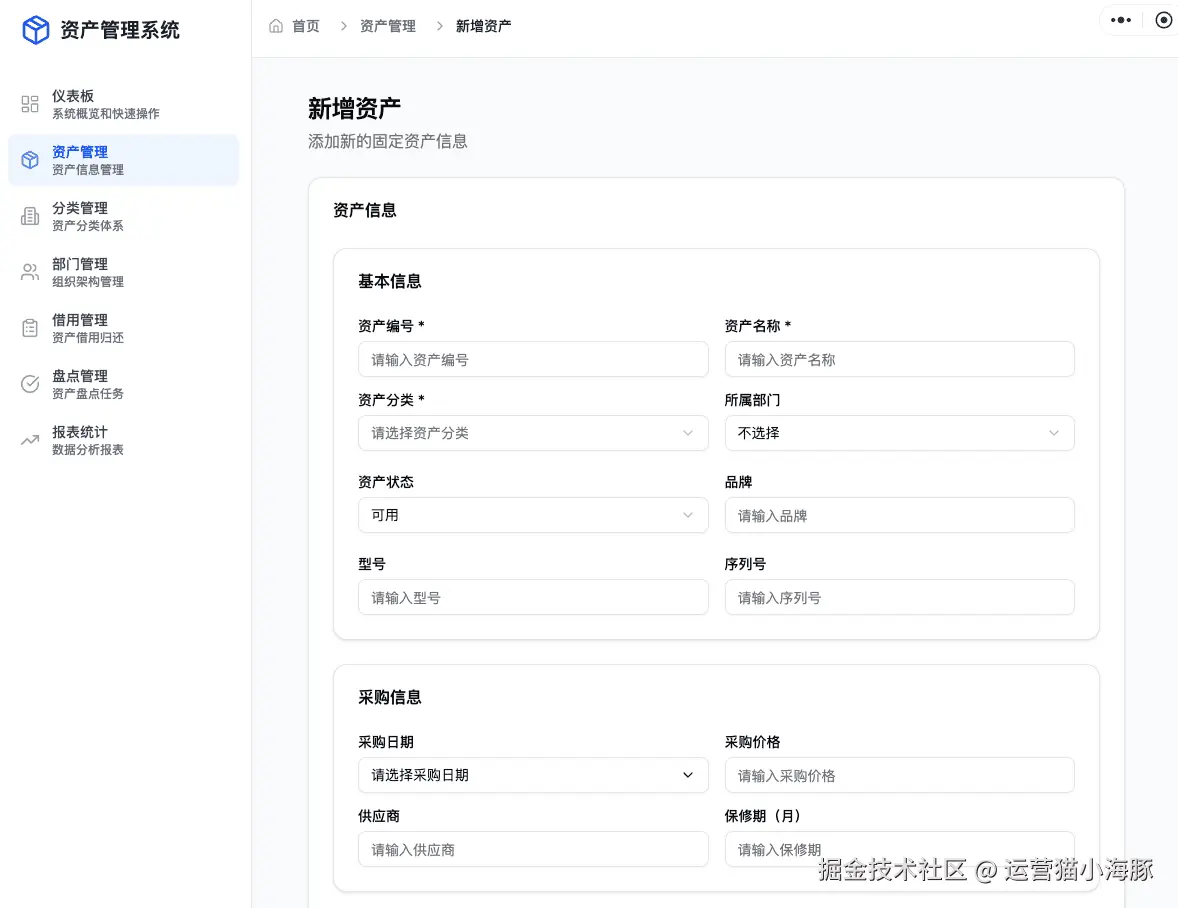Open the 采购日期 date selector
This screenshot has width=1178, height=908.
pyautogui.click(x=533, y=775)
